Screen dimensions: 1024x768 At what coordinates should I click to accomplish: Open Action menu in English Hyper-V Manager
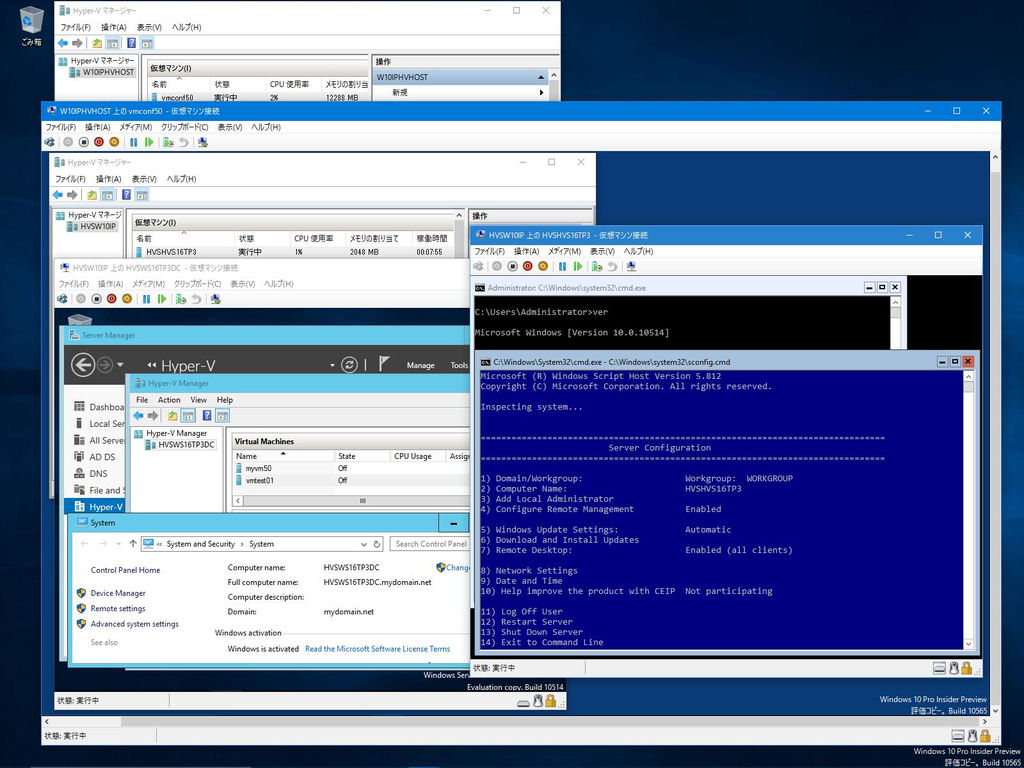coord(168,400)
